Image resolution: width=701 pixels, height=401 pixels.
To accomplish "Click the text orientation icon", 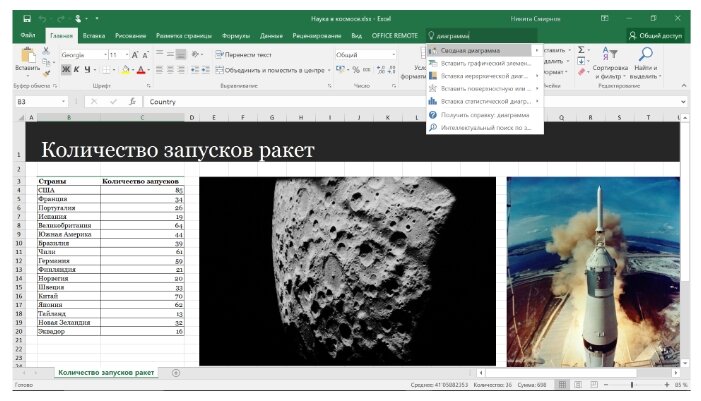I will pos(195,55).
